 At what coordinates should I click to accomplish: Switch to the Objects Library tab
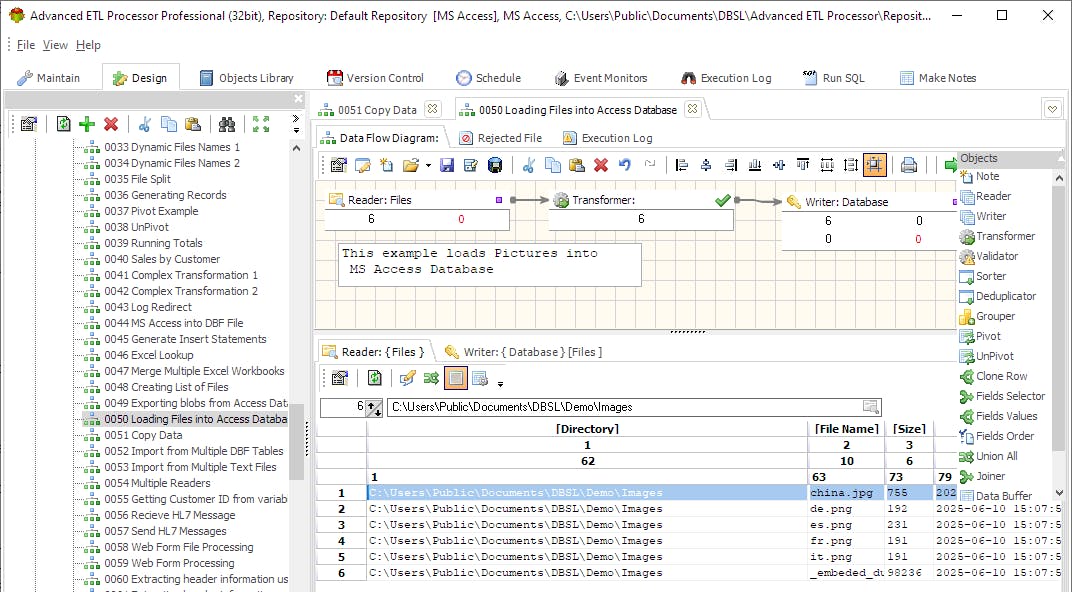(x=246, y=78)
